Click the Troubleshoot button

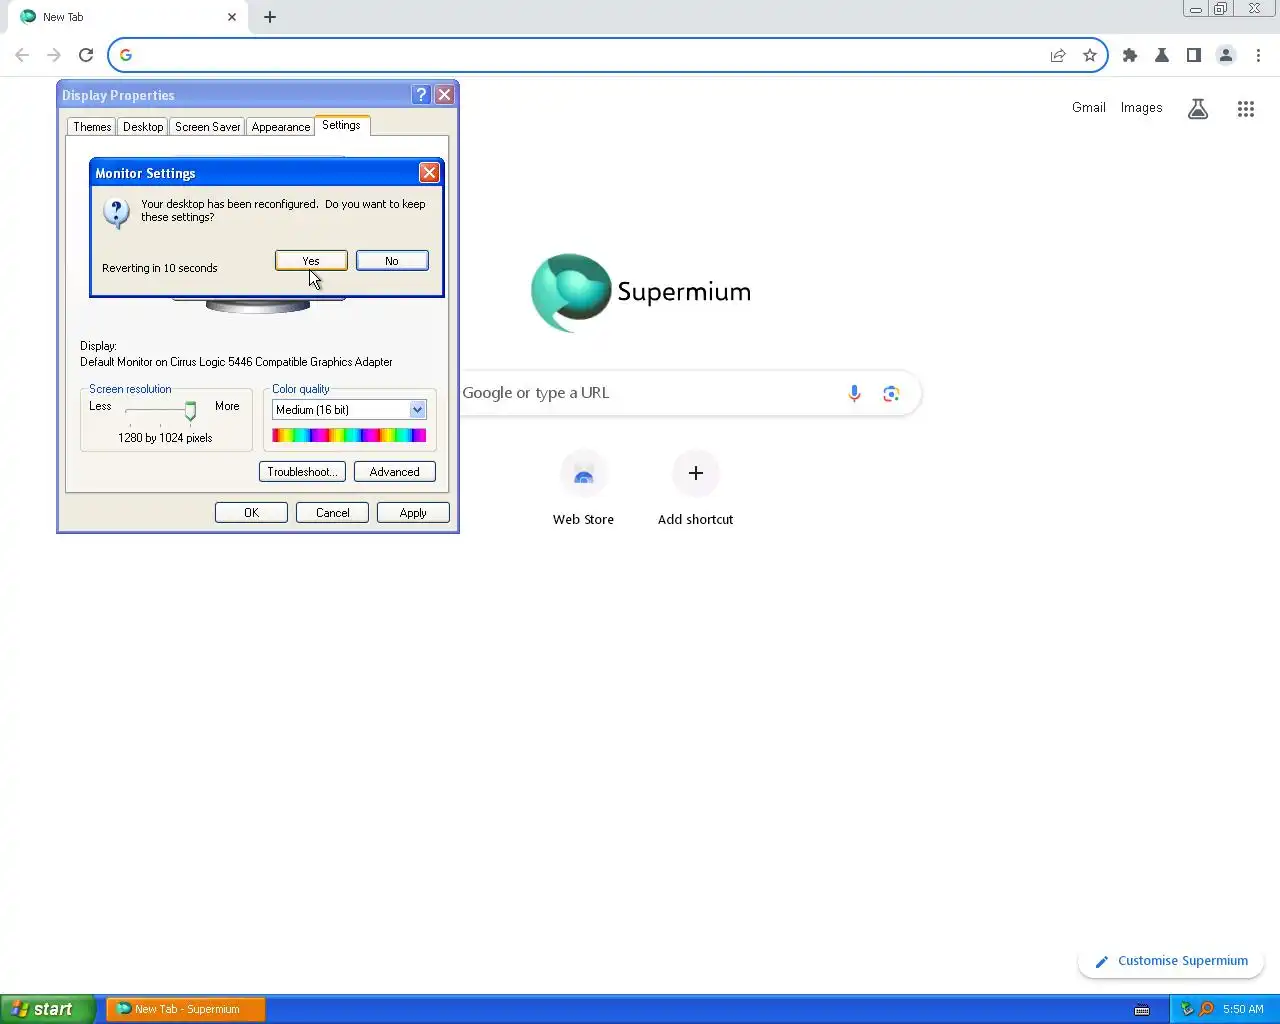pyautogui.click(x=302, y=472)
